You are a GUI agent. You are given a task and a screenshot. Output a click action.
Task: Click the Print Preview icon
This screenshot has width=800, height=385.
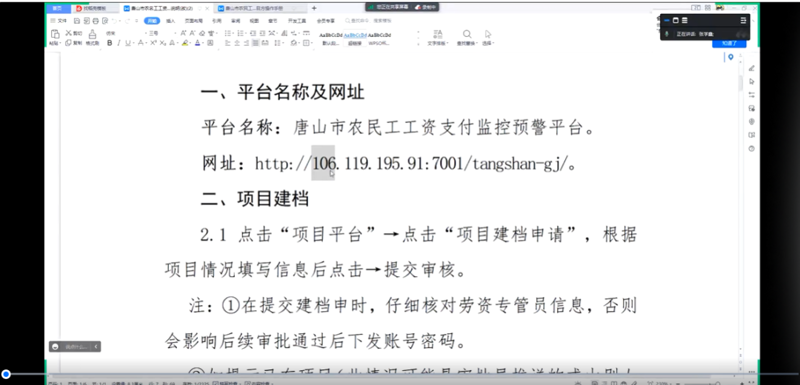pos(105,21)
